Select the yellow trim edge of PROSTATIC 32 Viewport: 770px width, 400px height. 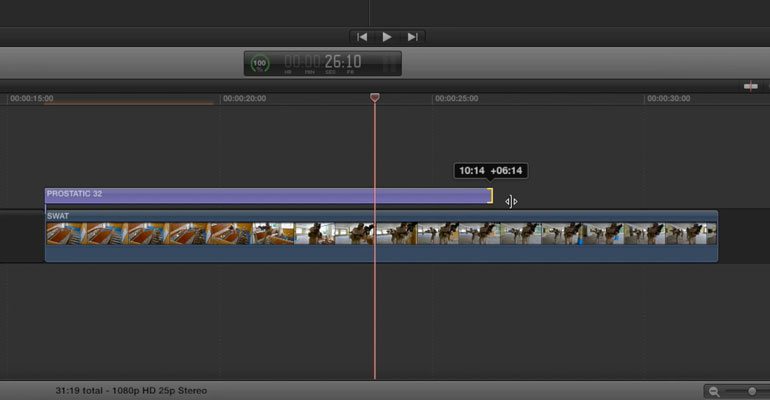point(490,196)
